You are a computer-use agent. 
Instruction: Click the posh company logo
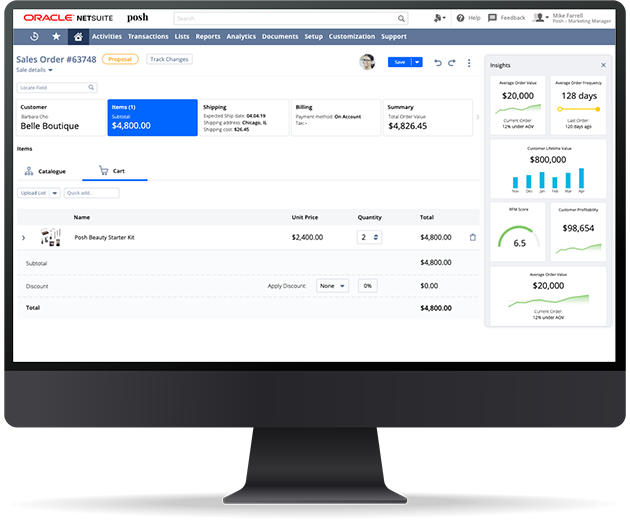click(137, 18)
